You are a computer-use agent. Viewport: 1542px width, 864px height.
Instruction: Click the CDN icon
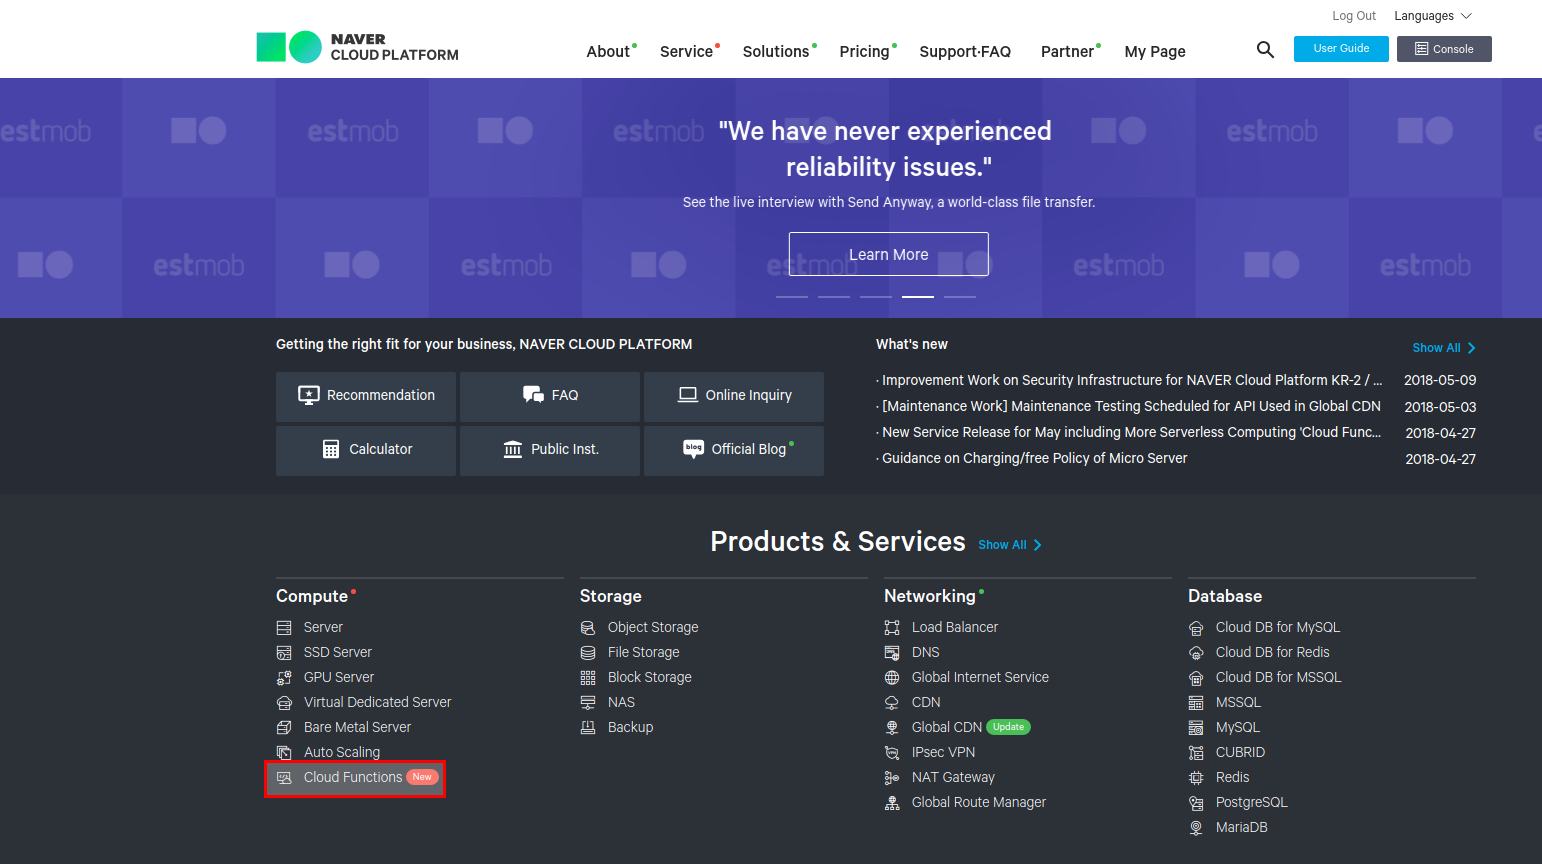(x=892, y=702)
